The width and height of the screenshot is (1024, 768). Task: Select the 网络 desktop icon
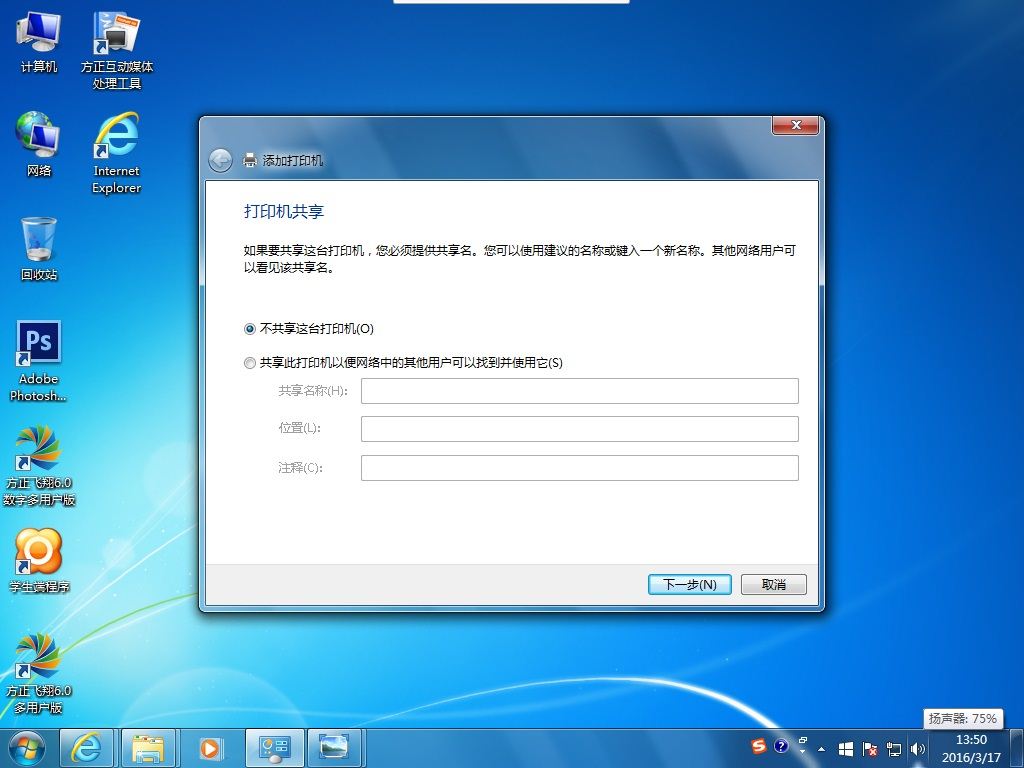tap(39, 144)
